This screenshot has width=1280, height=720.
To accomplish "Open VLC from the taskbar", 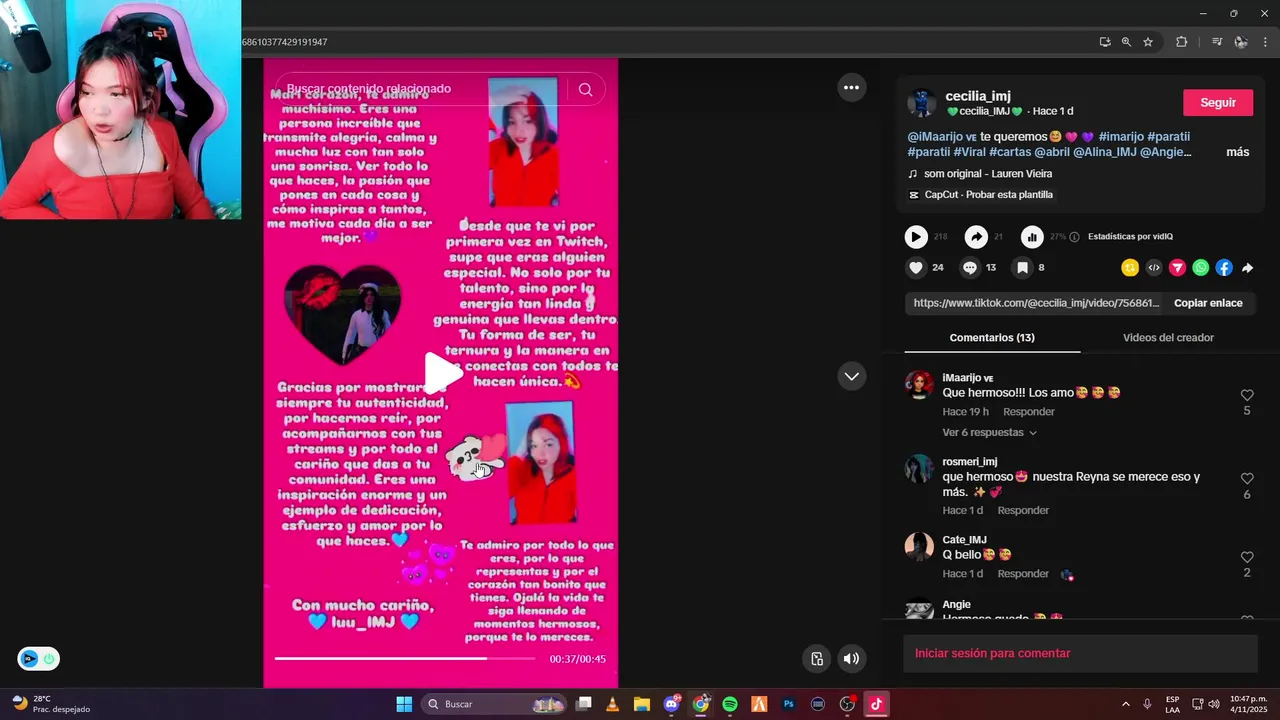I will point(613,704).
